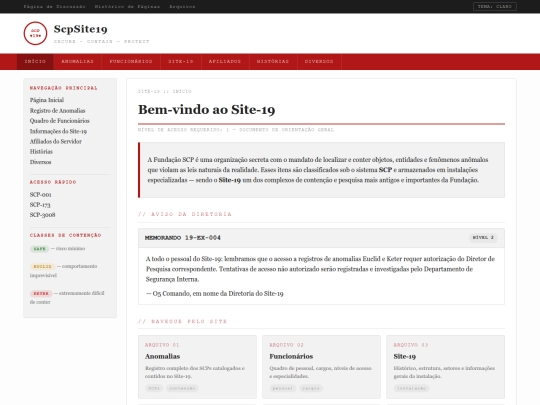Open the Funcionários card (Arquivo 02)

click(321, 367)
